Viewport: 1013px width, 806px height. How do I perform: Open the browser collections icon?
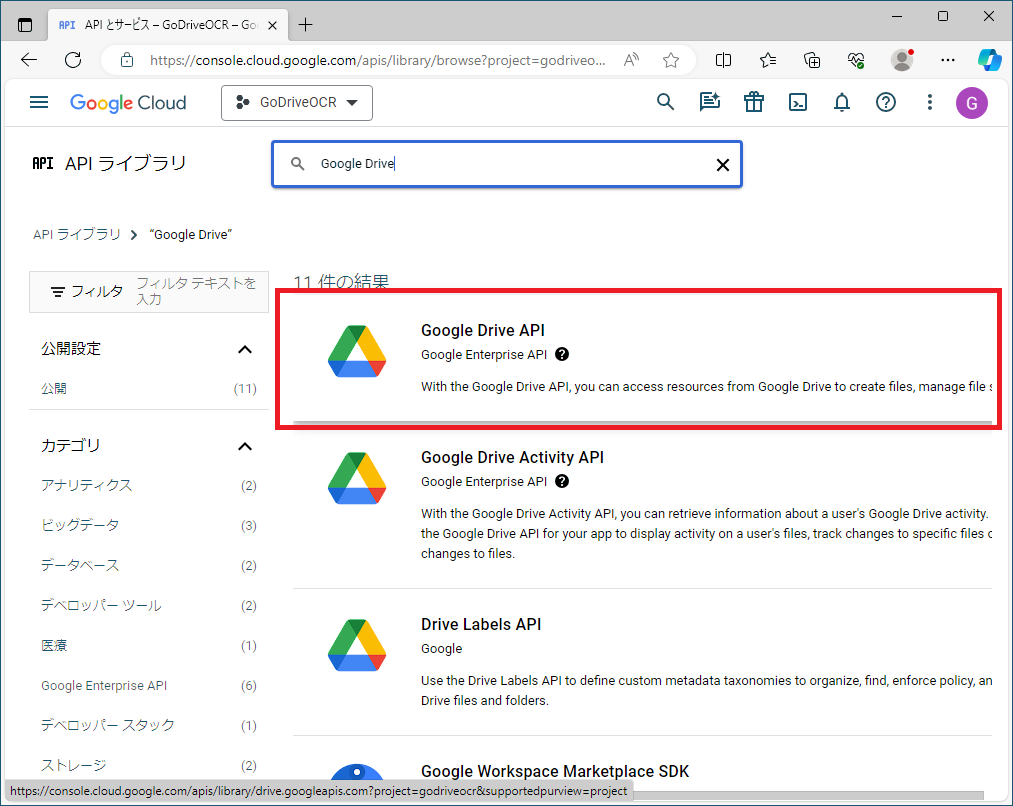coord(812,60)
